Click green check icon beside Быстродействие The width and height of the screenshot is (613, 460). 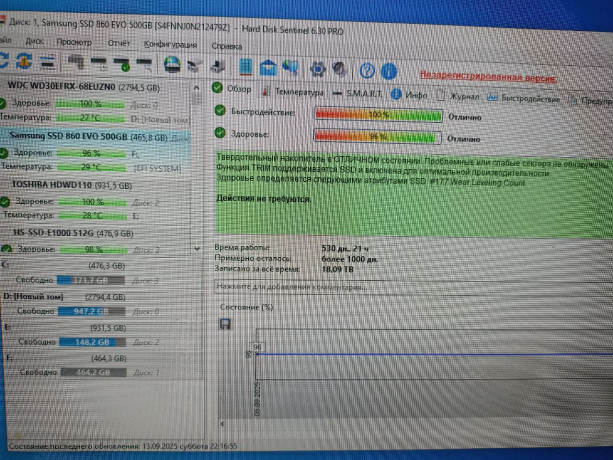pyautogui.click(x=220, y=111)
